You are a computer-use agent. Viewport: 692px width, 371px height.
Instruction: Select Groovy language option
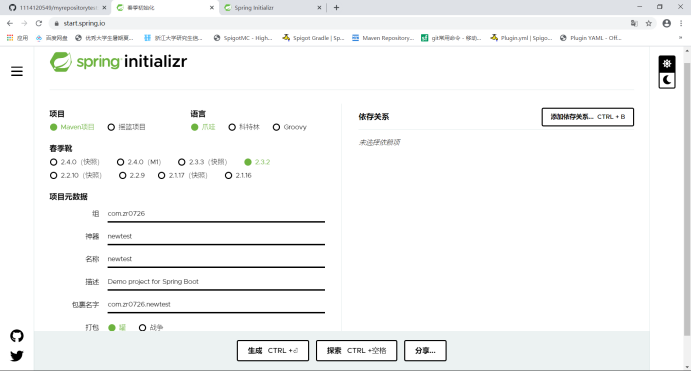click(290, 127)
